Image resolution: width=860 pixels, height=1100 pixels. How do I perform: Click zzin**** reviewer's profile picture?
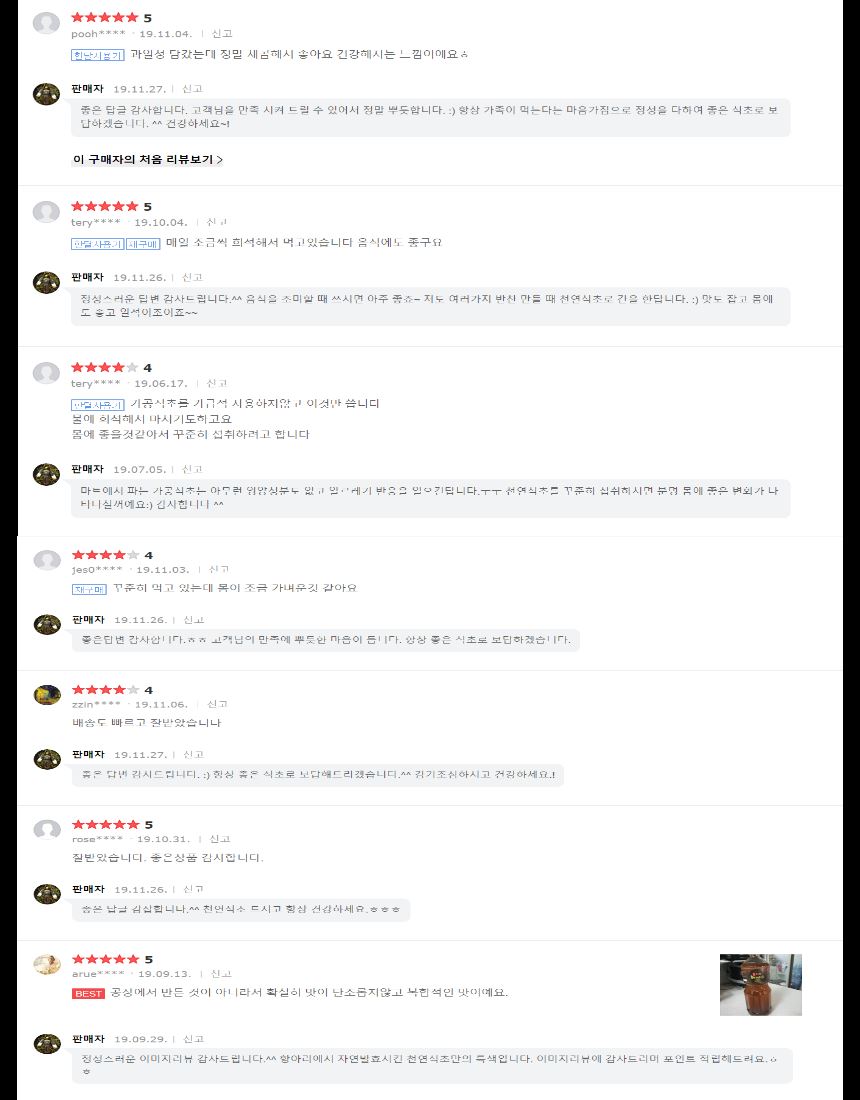[x=47, y=695]
